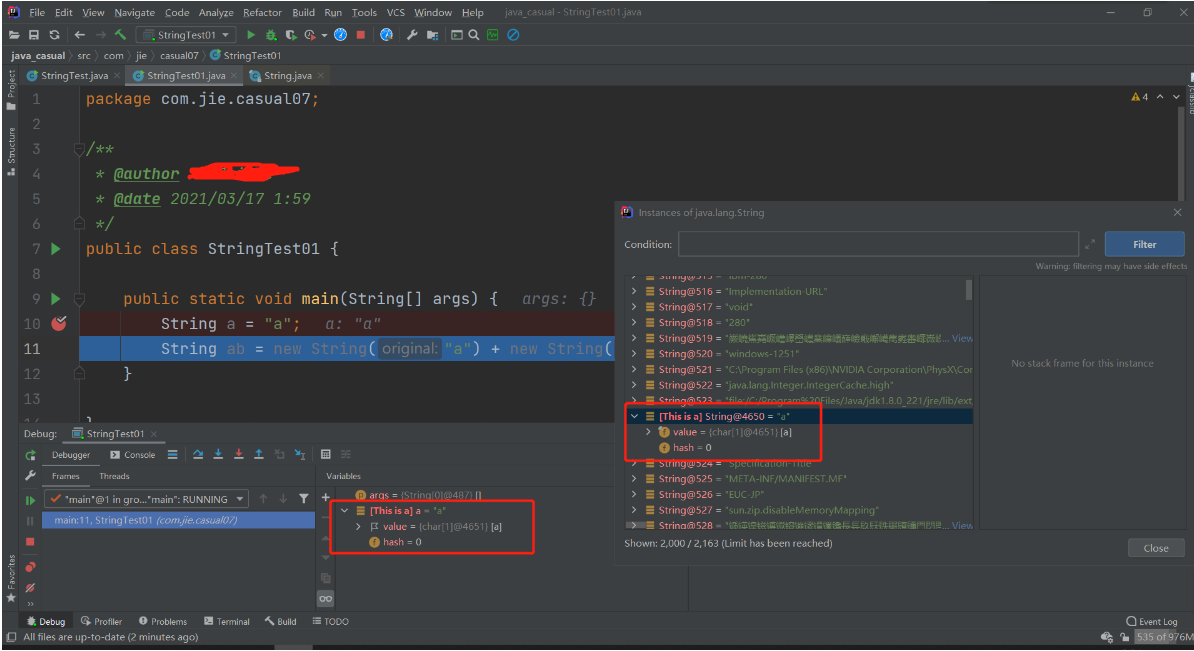Open the Event Log
The width and height of the screenshot is (1194, 651).
[x=1151, y=621]
